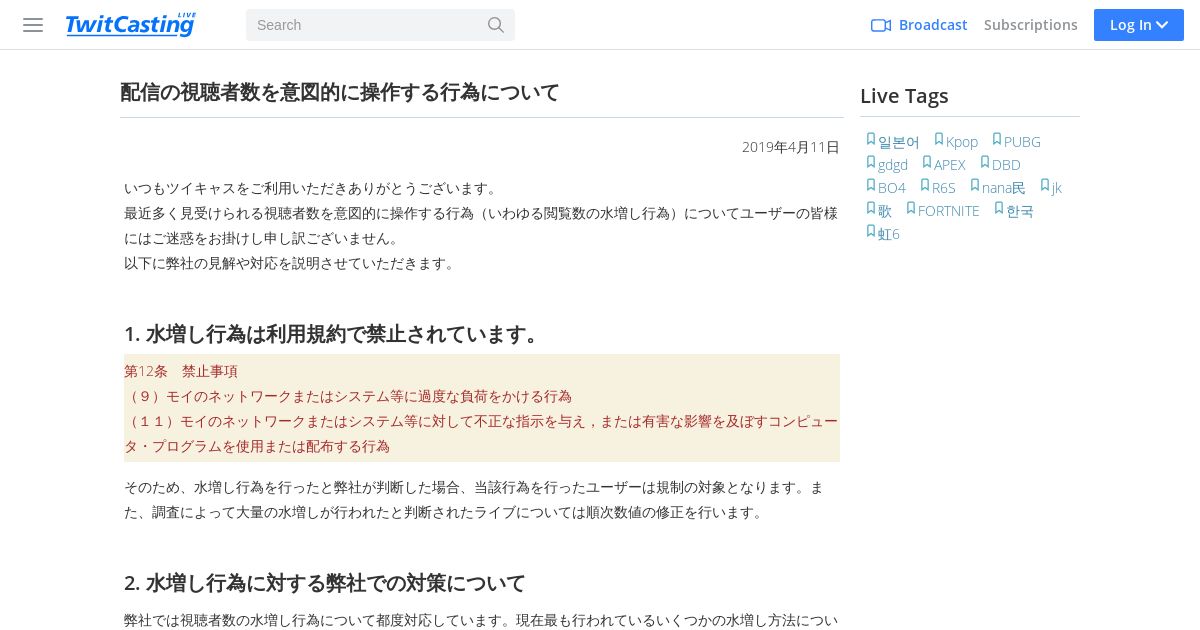Click the text 第12条 禁止事項
The width and height of the screenshot is (1200, 630).
click(181, 371)
